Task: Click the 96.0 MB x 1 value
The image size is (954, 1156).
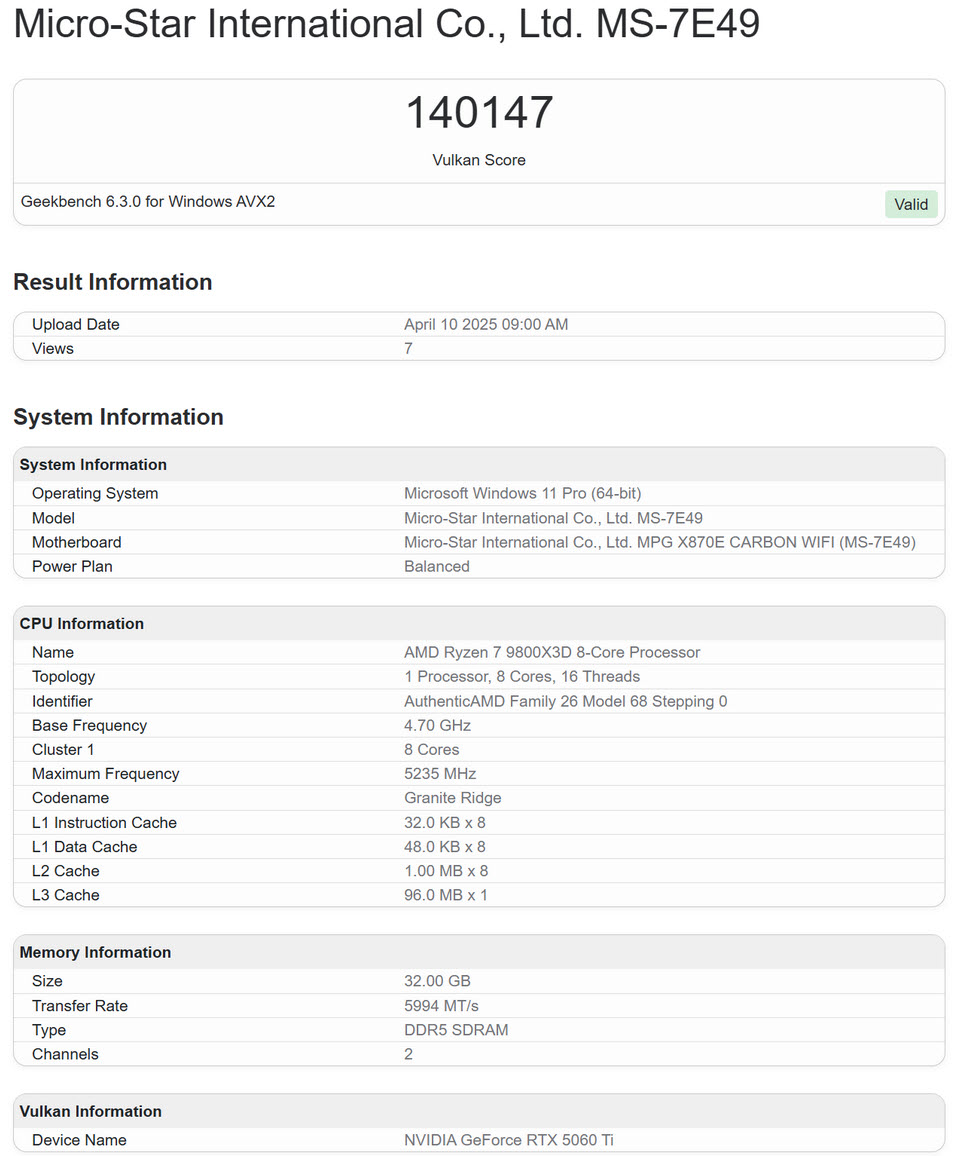Action: click(x=446, y=895)
